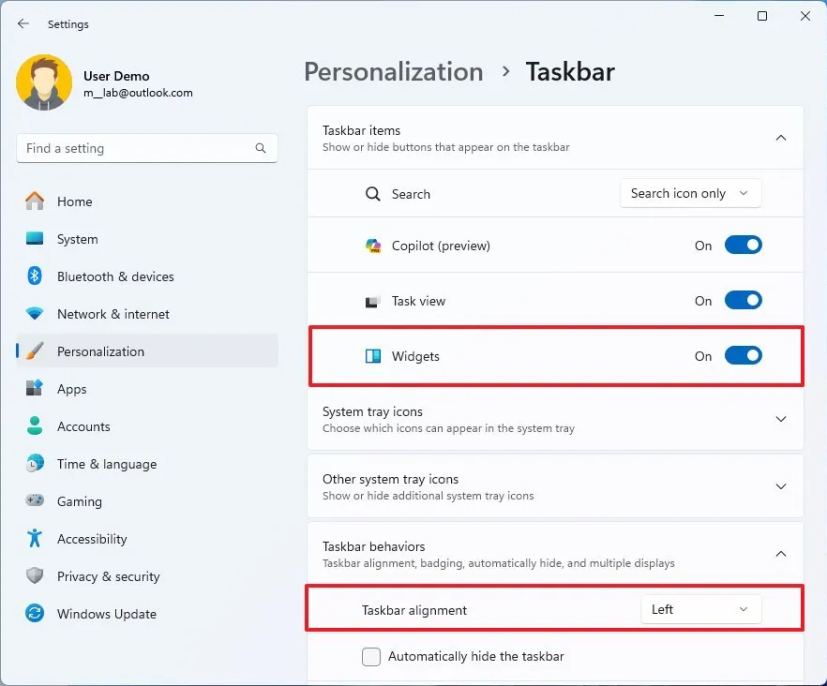Change the Taskbar alignment dropdown
This screenshot has height=686, width=827.
(x=700, y=609)
